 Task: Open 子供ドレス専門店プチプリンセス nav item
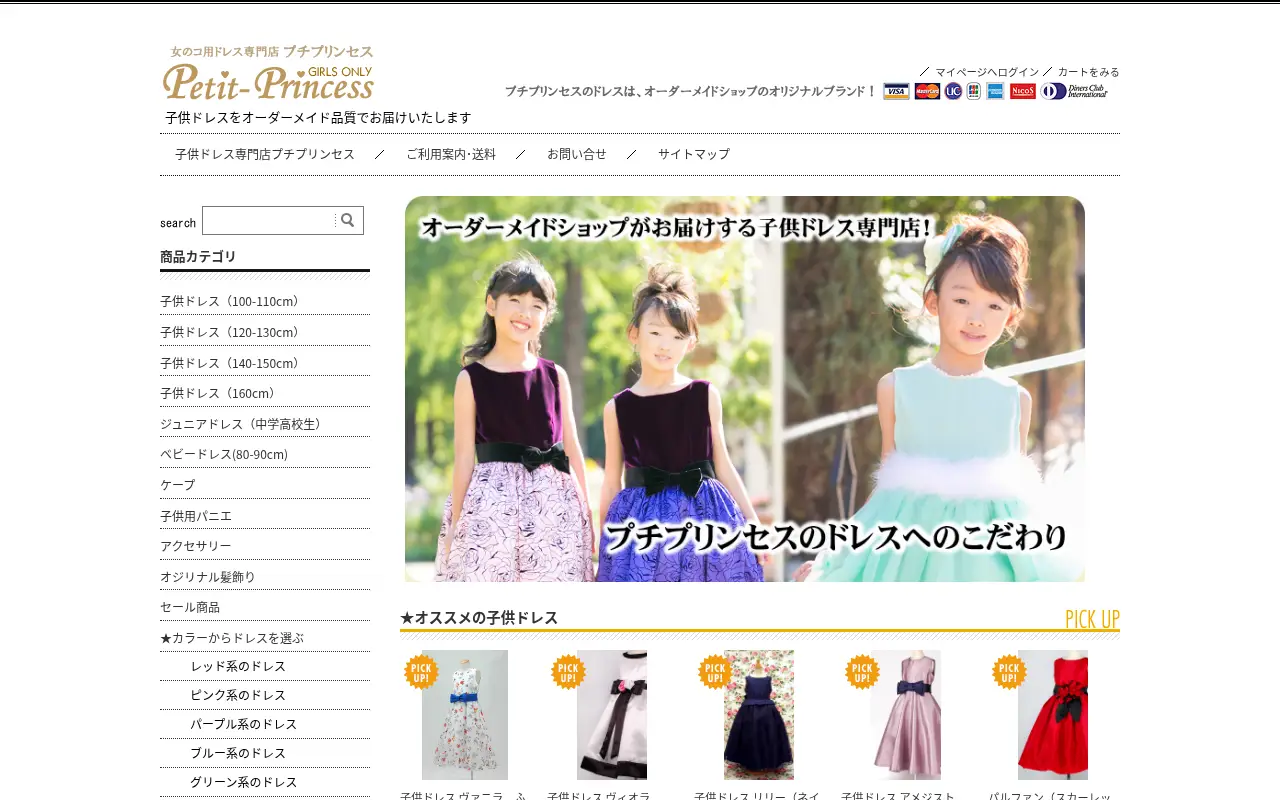[265, 154]
